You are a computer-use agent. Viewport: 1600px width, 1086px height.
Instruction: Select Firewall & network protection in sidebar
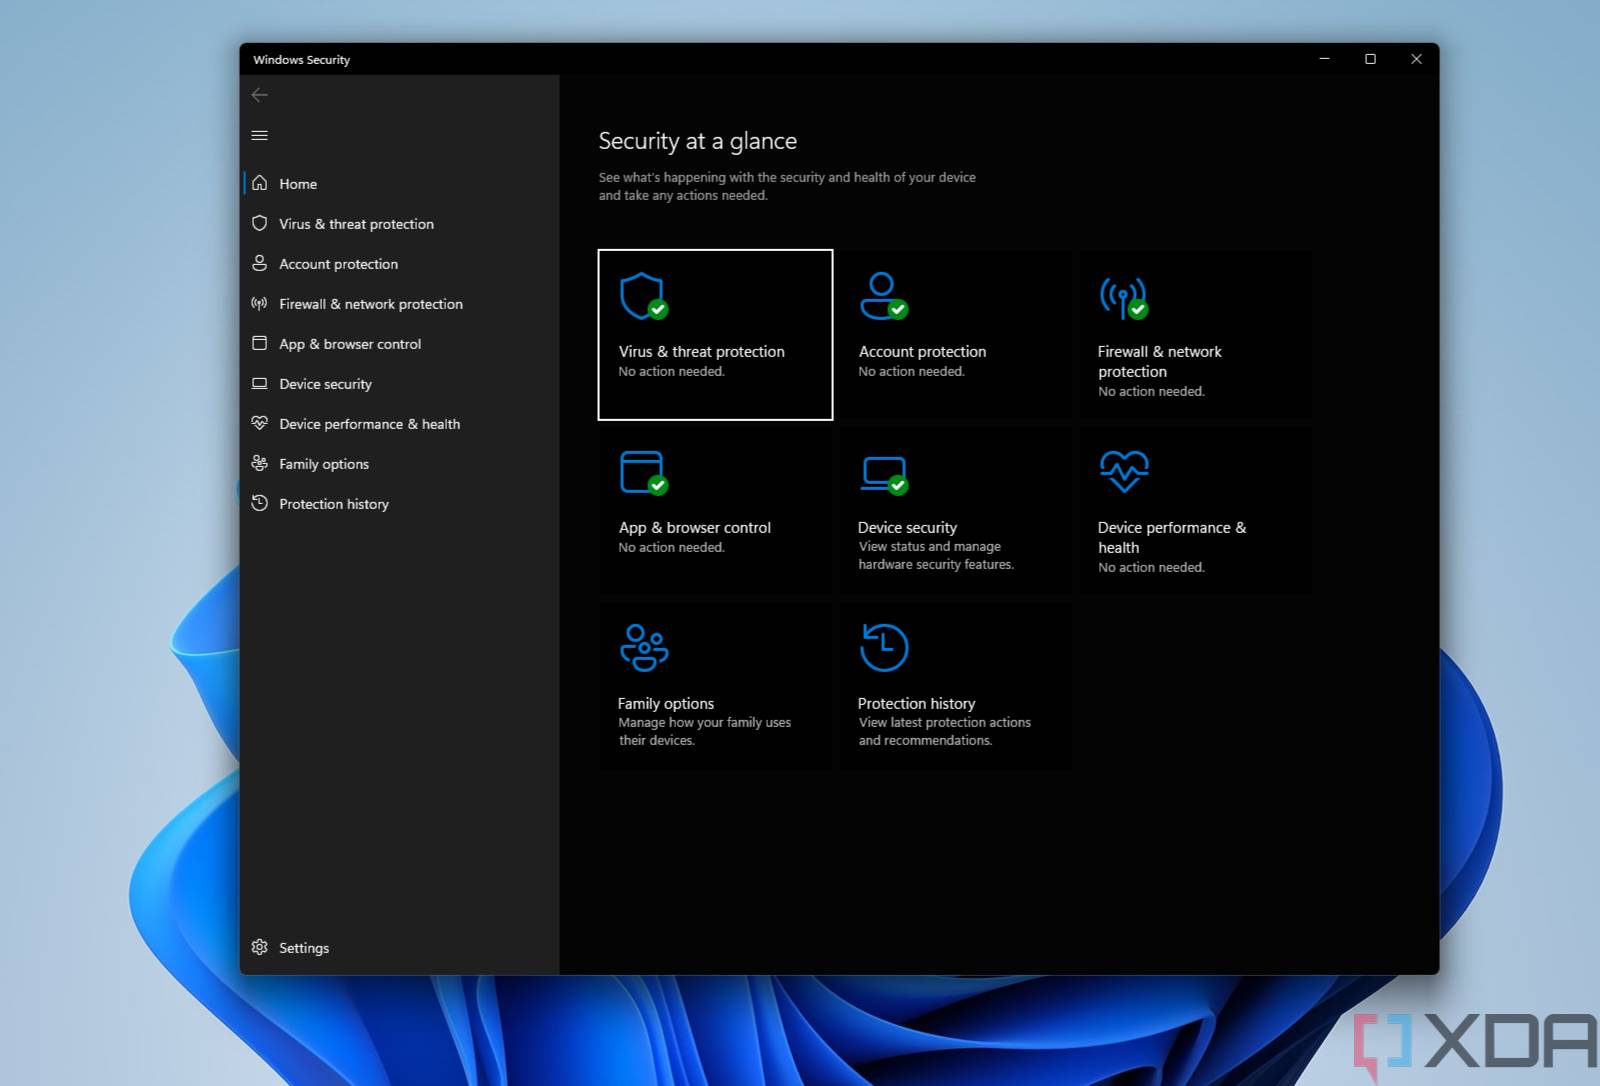tap(370, 304)
